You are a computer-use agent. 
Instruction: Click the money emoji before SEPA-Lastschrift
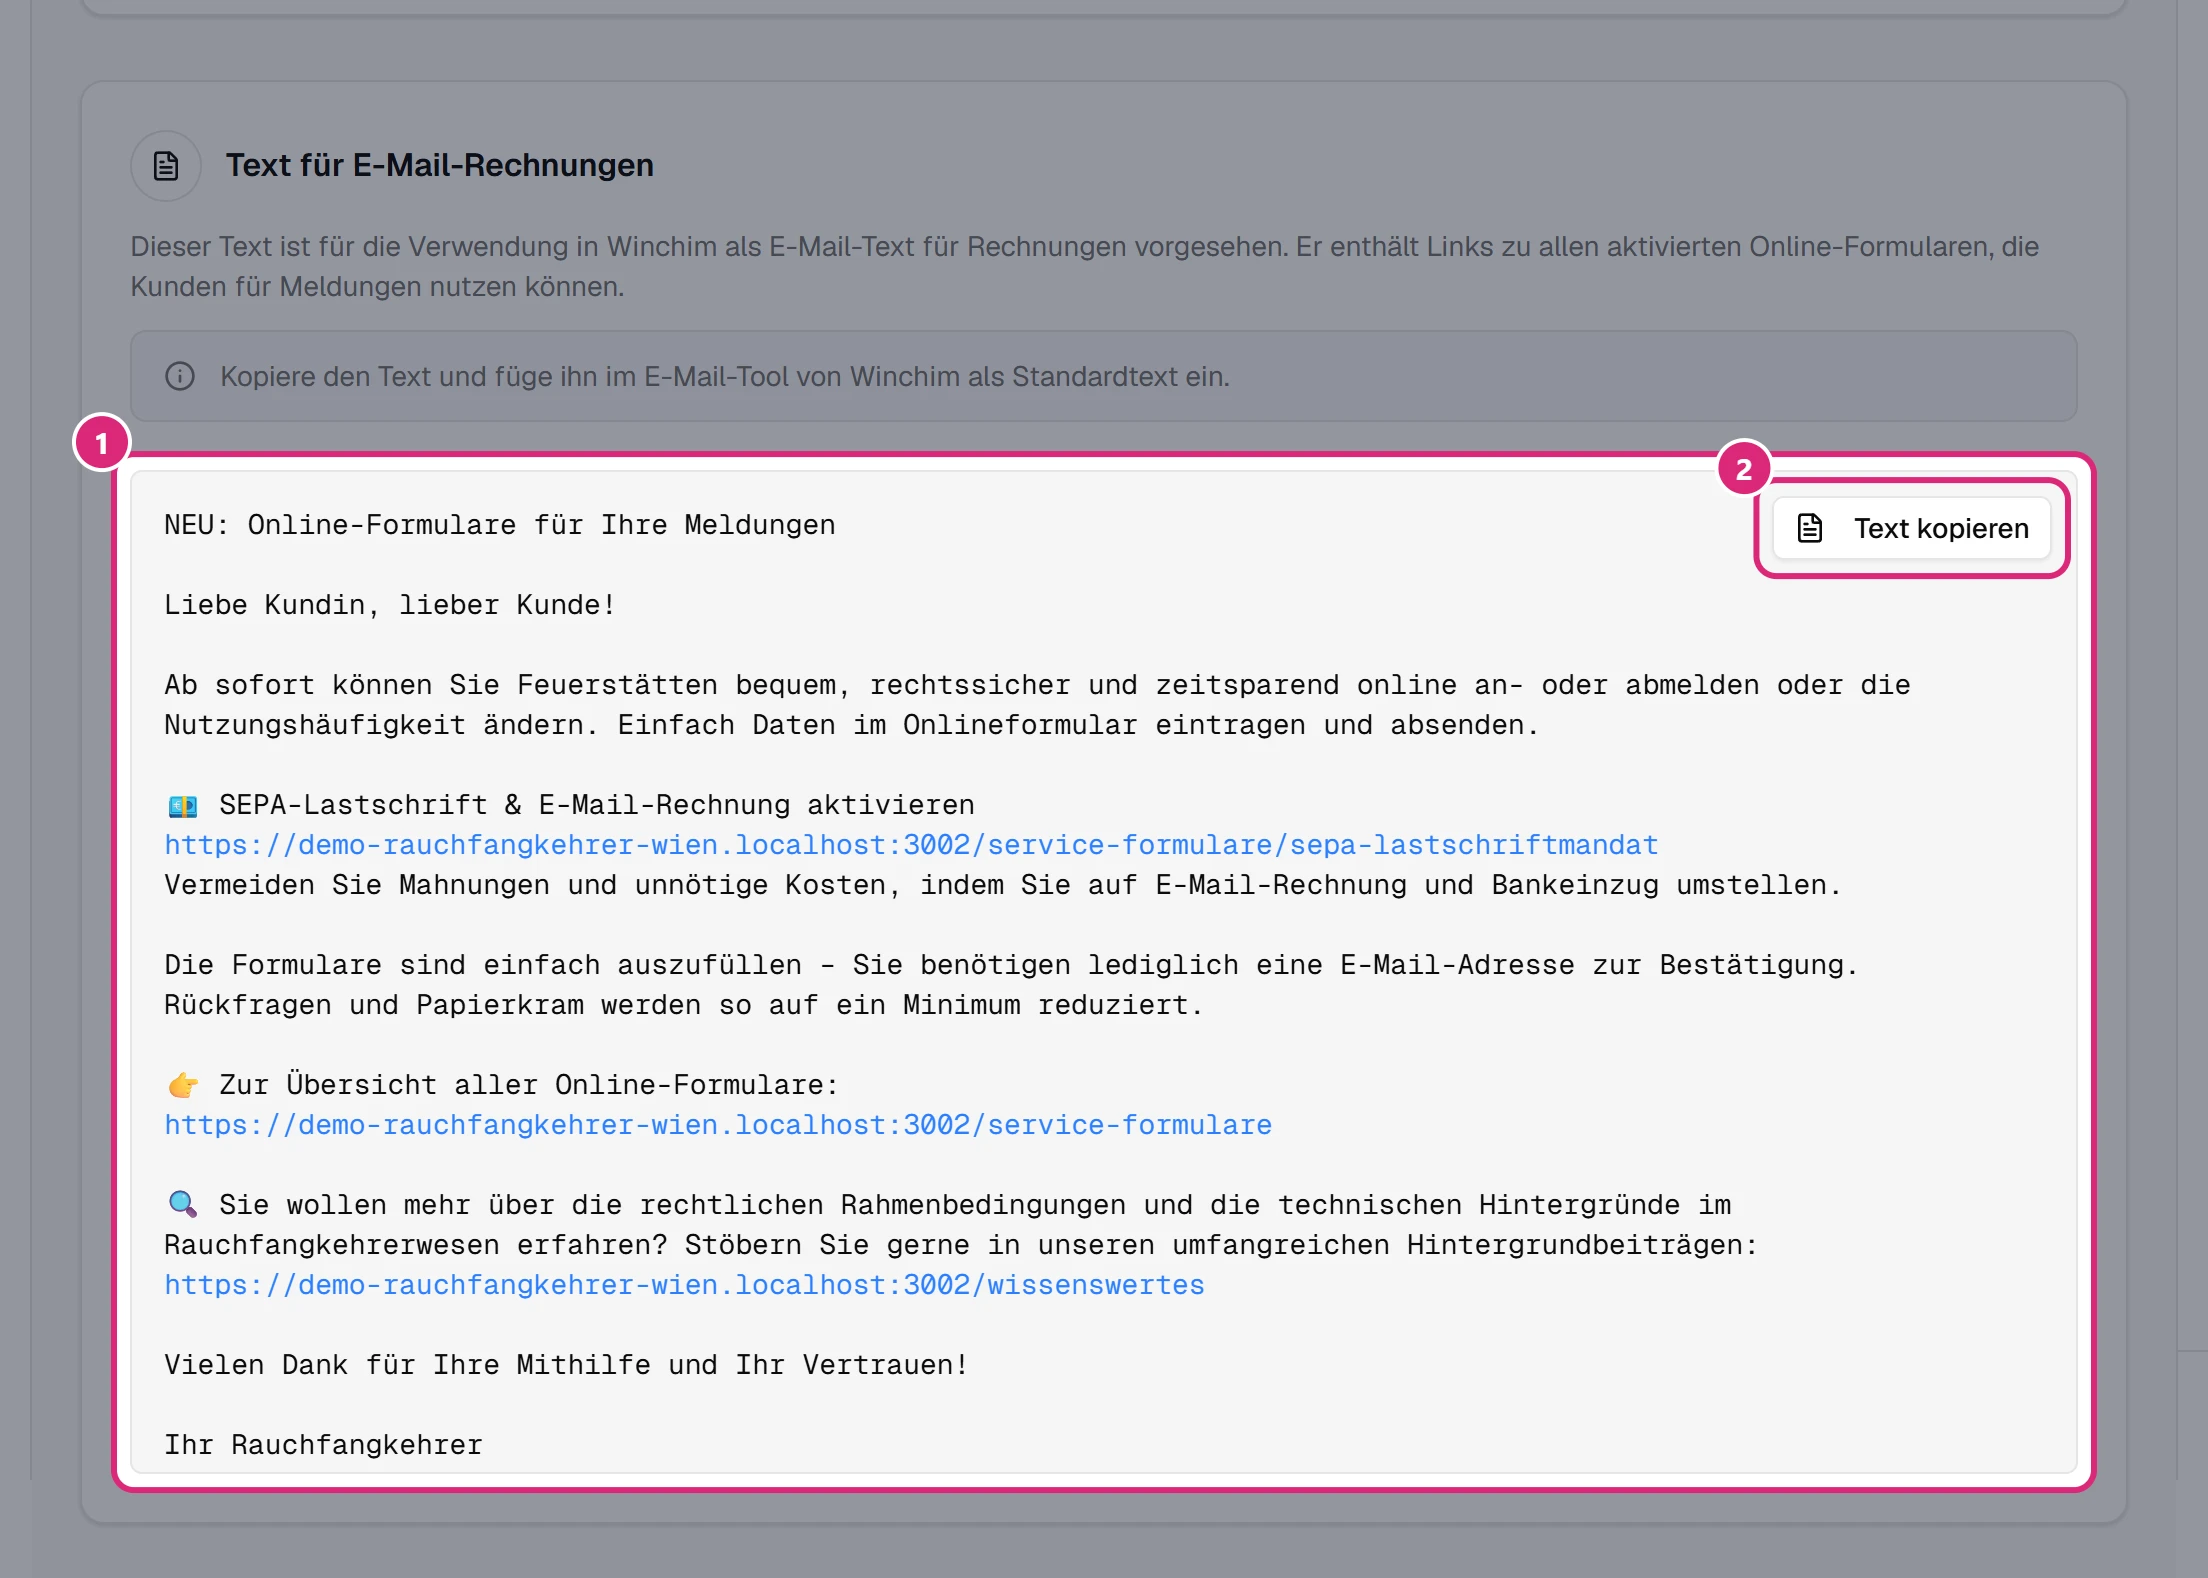183,805
